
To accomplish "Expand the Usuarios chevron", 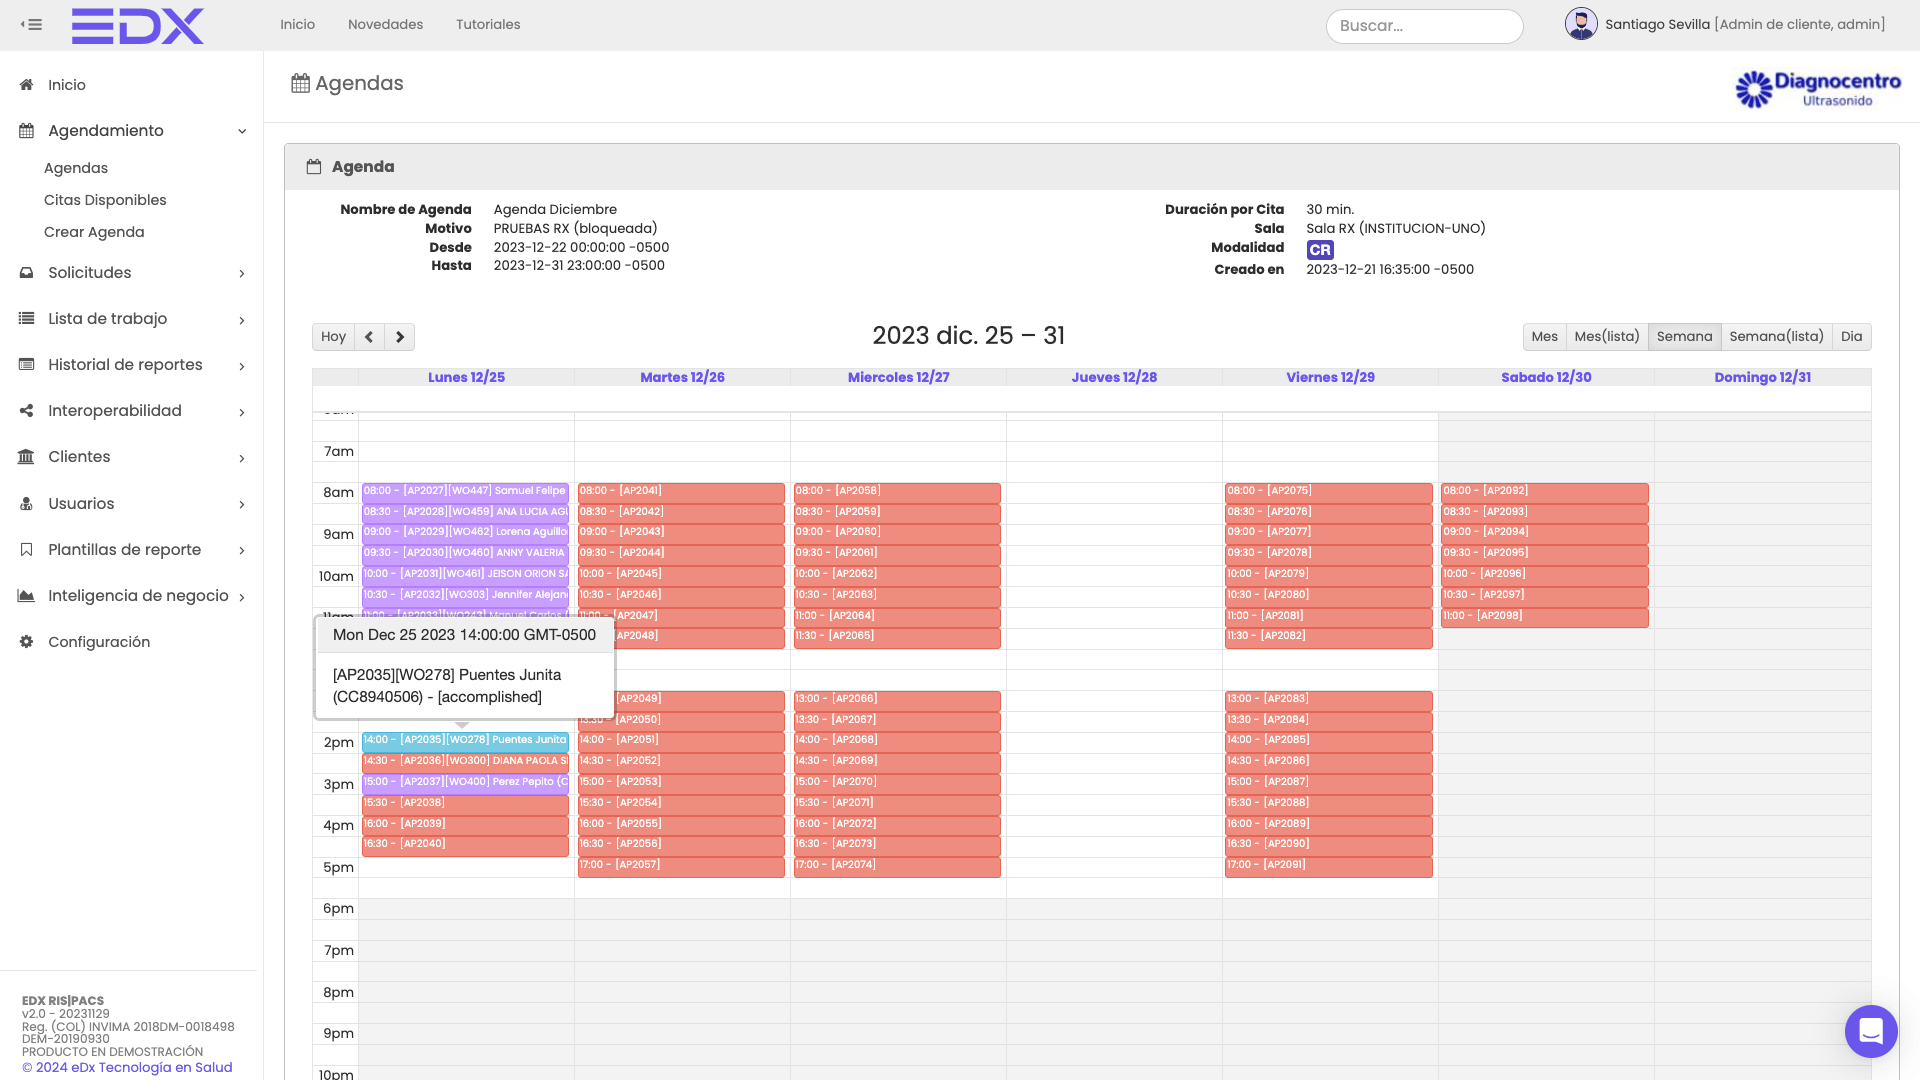I will [242, 504].
